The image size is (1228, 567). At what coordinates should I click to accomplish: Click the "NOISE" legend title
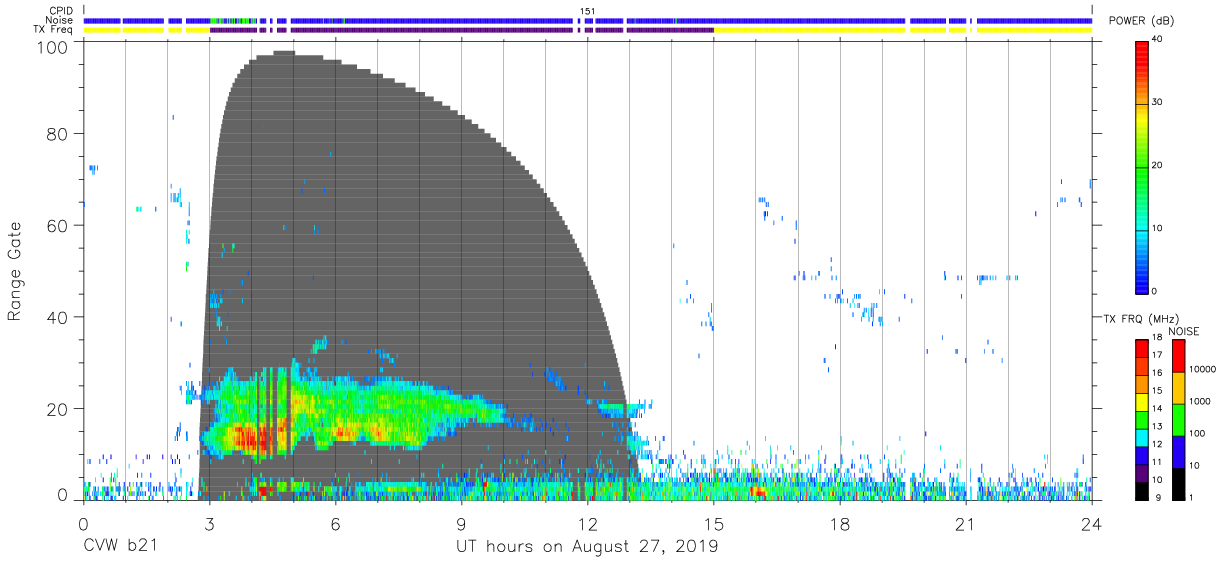point(1184,331)
